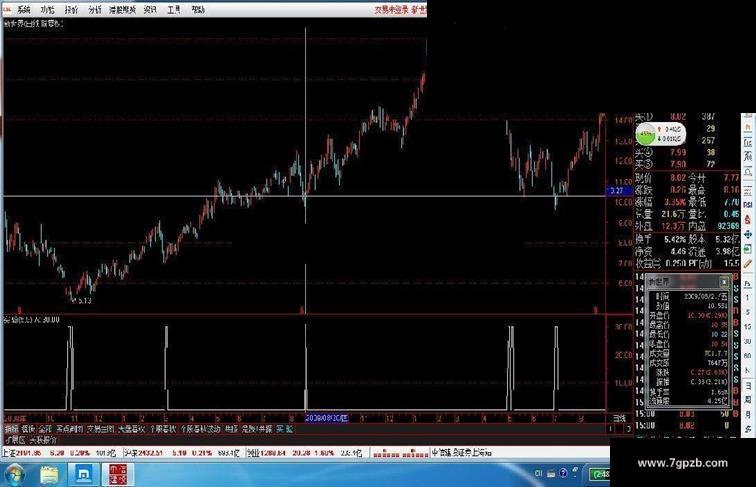Select the 周 weekly period button
This screenshot has width=756, height=487.
pyautogui.click(x=748, y=400)
